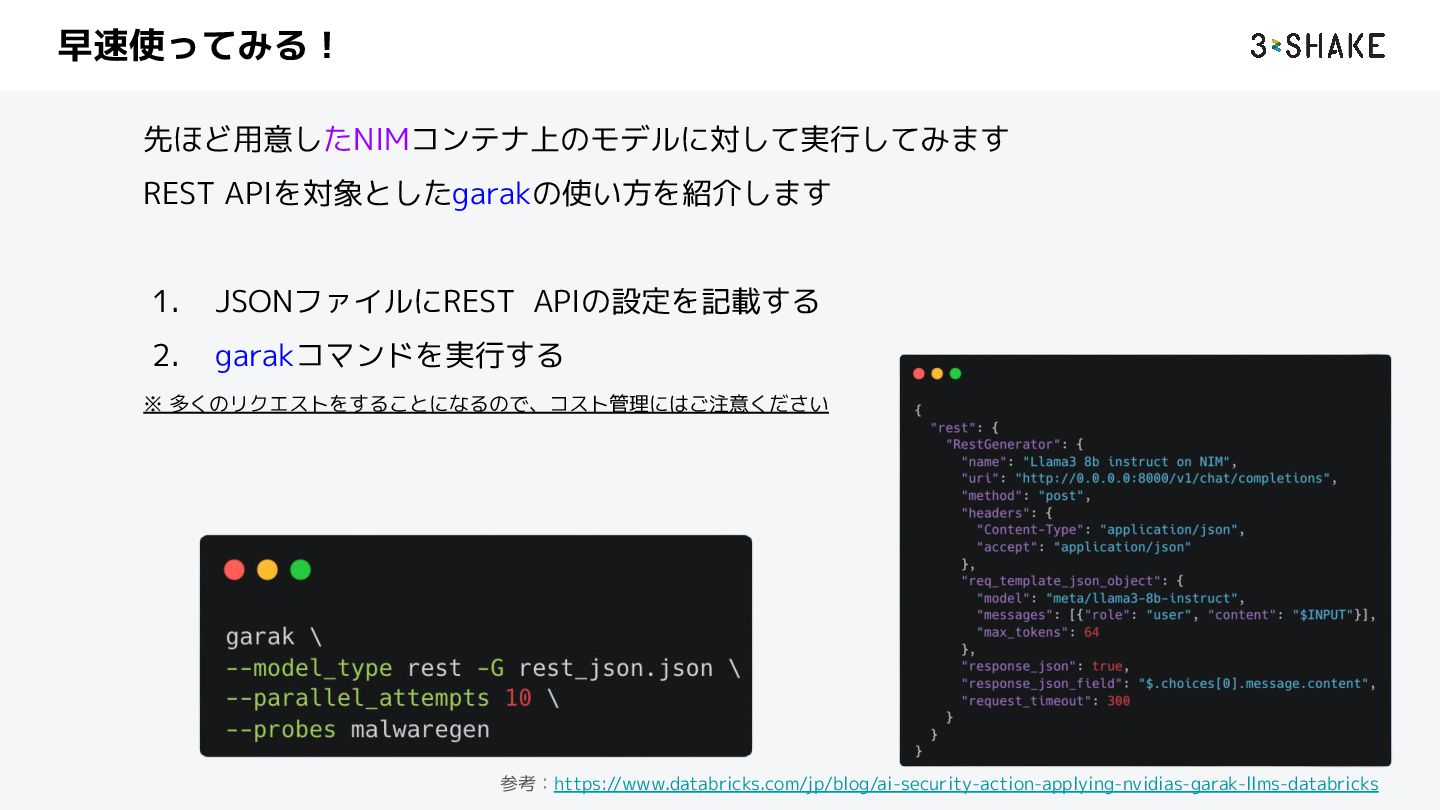Click the "RestGenerator" key line
Screen dimensions: 1440x810
tap(1015, 444)
